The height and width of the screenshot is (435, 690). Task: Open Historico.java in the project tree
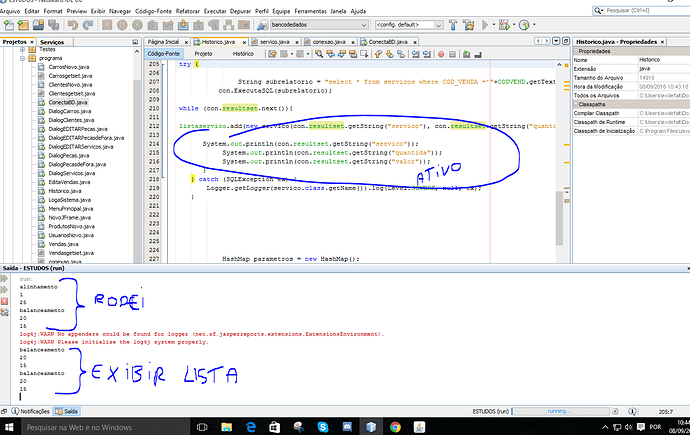(65, 191)
